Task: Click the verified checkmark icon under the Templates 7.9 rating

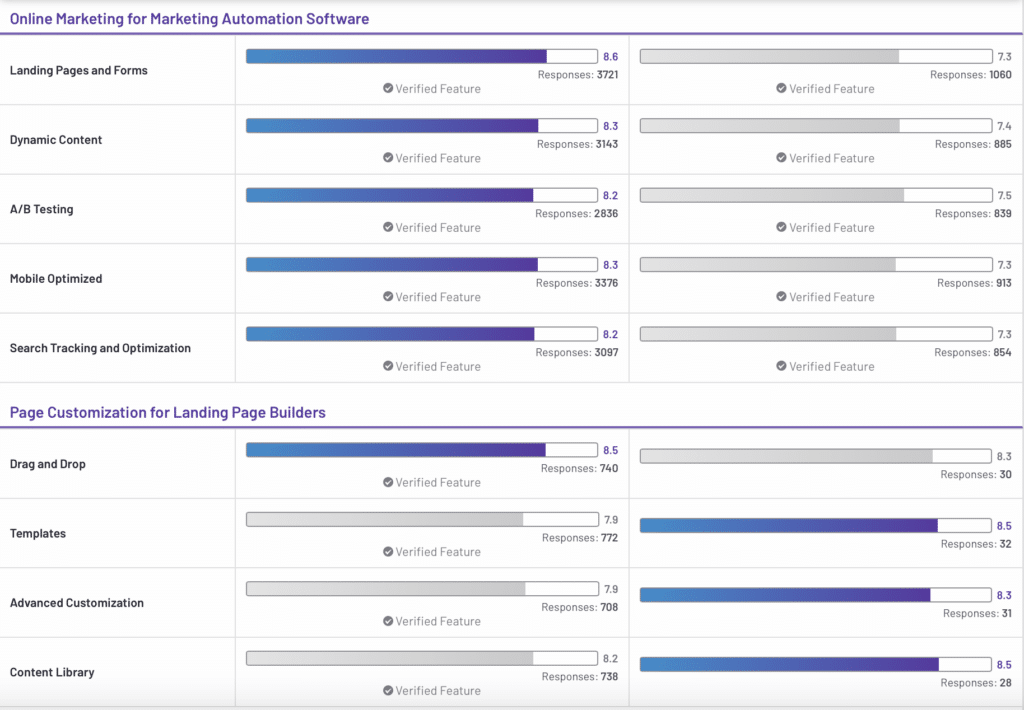Action: coord(388,551)
